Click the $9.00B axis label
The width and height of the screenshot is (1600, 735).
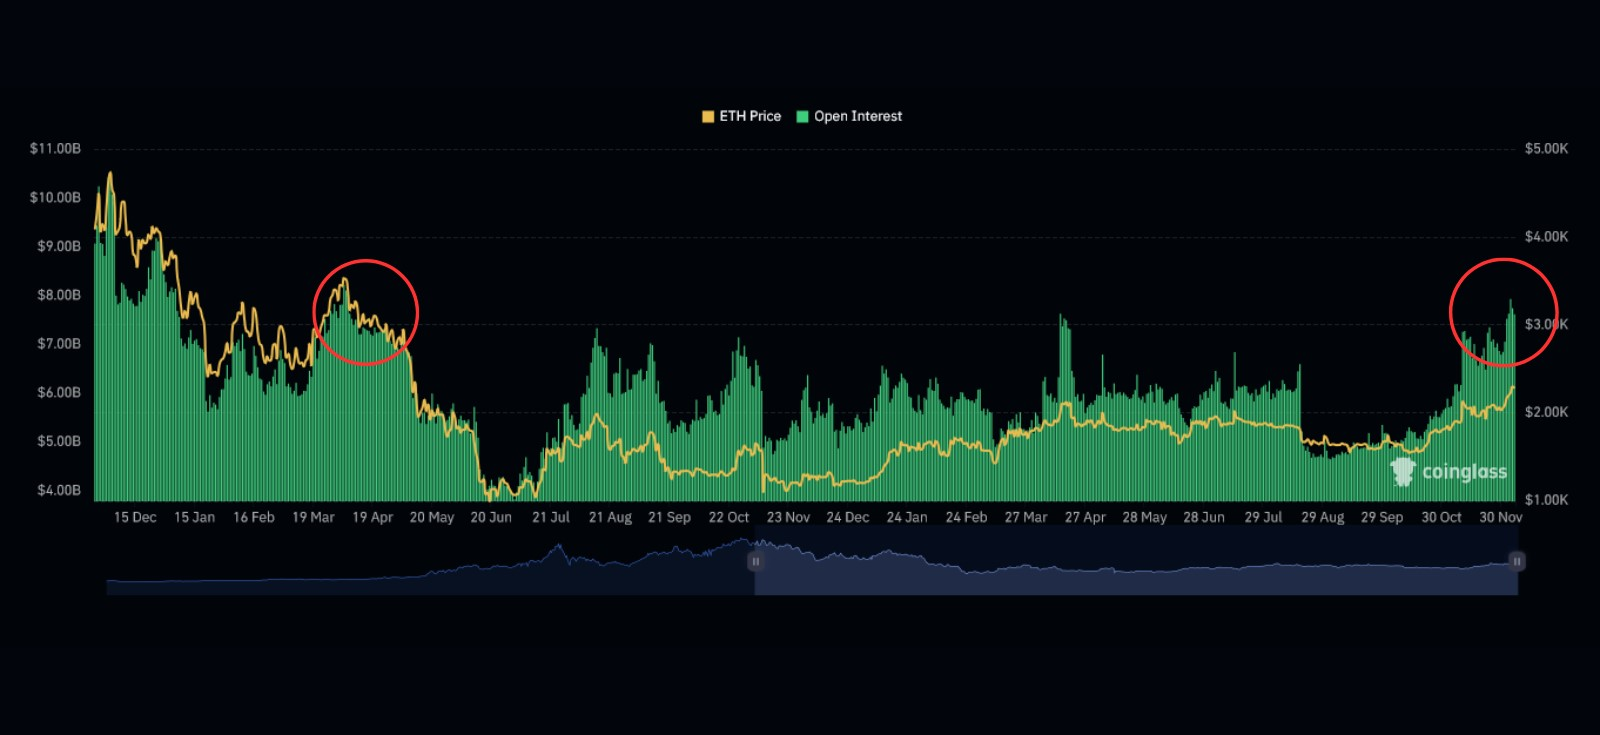pos(59,247)
